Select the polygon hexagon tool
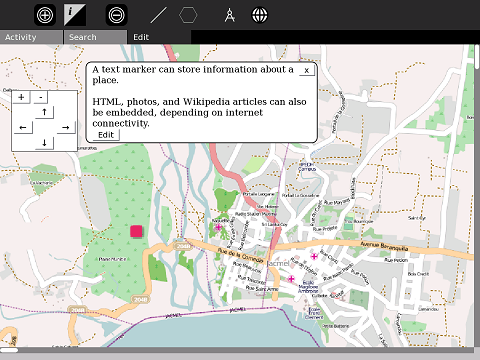Image resolution: width=480 pixels, height=360 pixels. point(188,15)
